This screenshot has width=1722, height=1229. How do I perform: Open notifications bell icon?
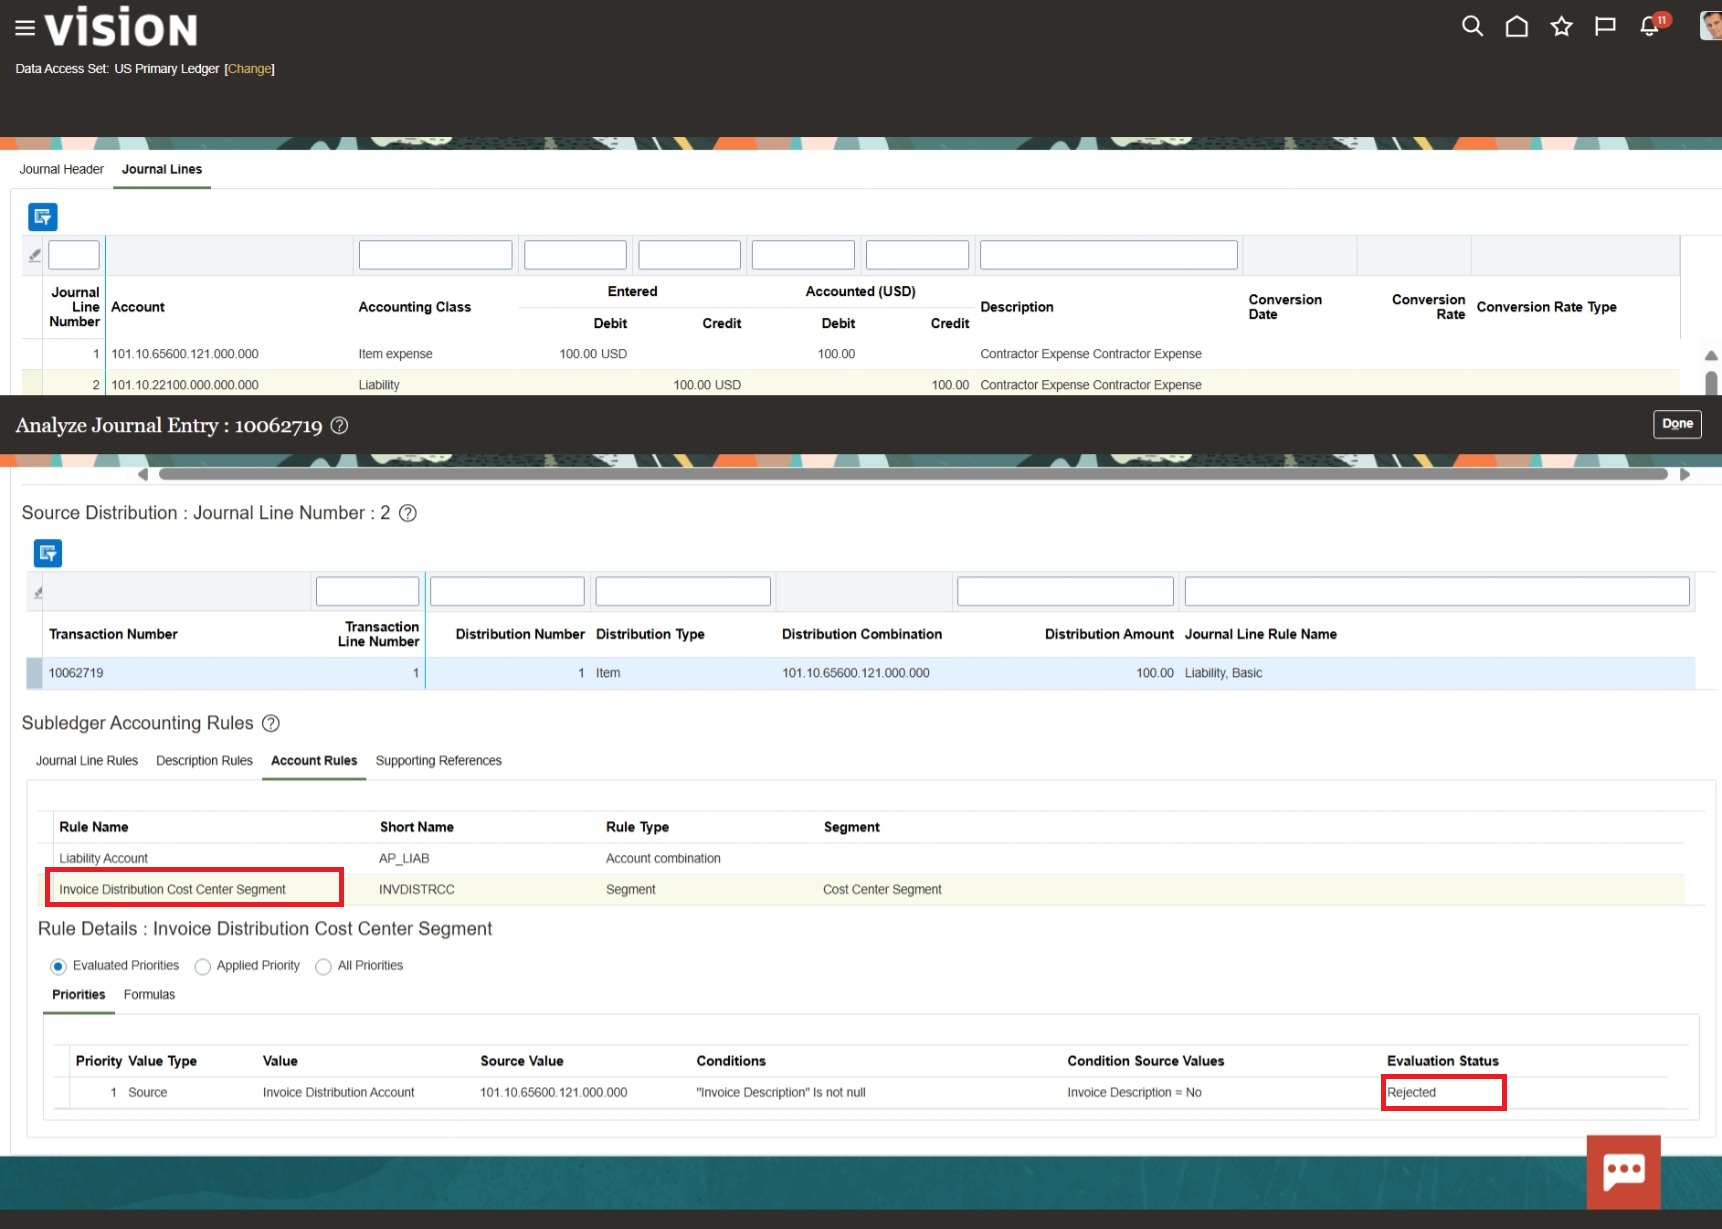(1650, 26)
